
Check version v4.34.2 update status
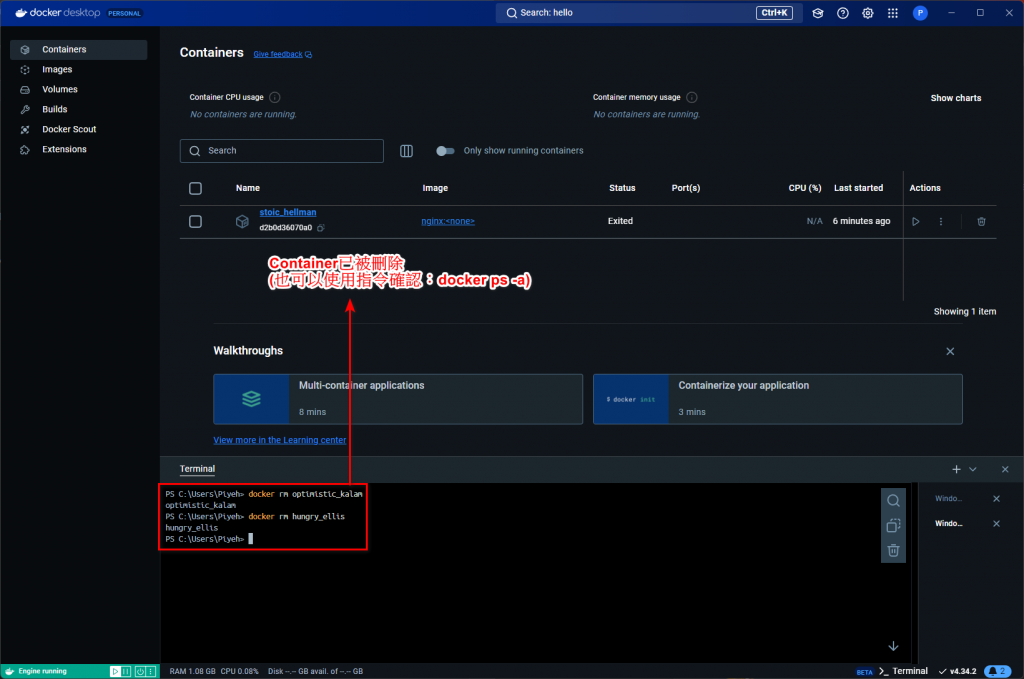point(957,671)
